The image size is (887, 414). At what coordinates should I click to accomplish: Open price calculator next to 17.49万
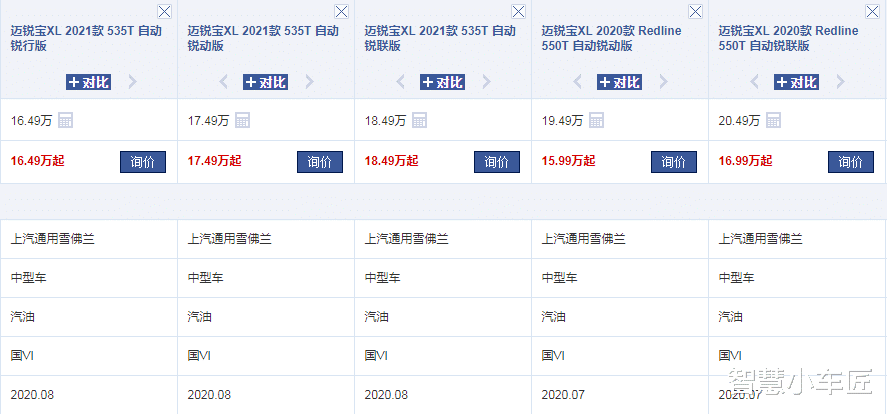pyautogui.click(x=243, y=120)
